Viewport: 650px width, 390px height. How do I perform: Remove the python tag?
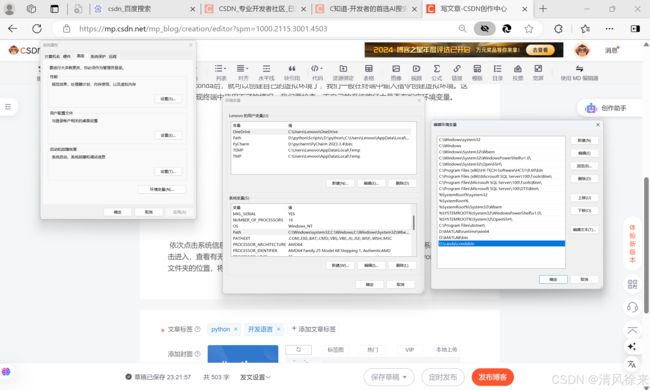pyautogui.click(x=236, y=329)
